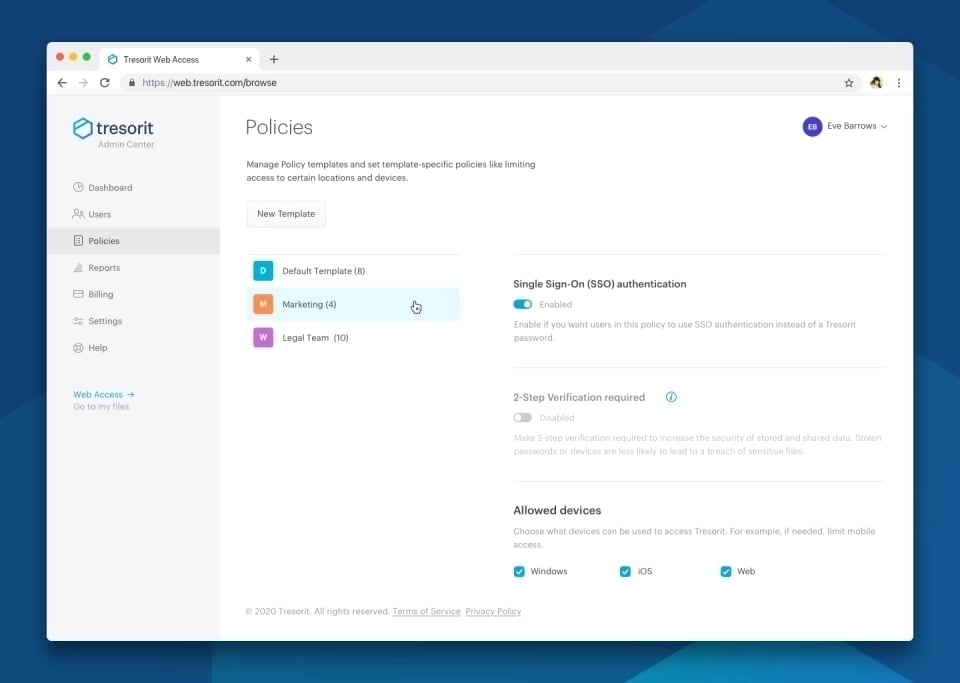Select the Users section icon

[77, 214]
